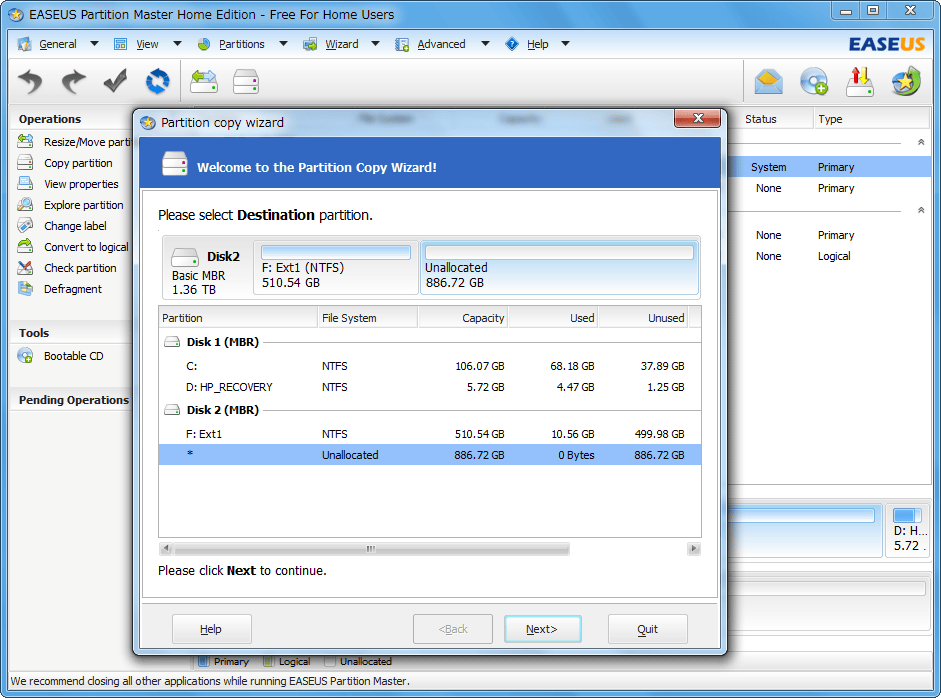The image size is (941, 698).
Task: Click Change label sidebar icon
Action: (x=25, y=226)
